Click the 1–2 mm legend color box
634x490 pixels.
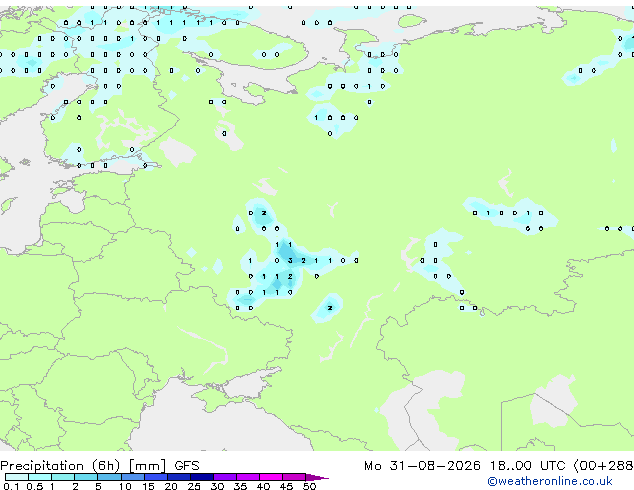pos(63,477)
